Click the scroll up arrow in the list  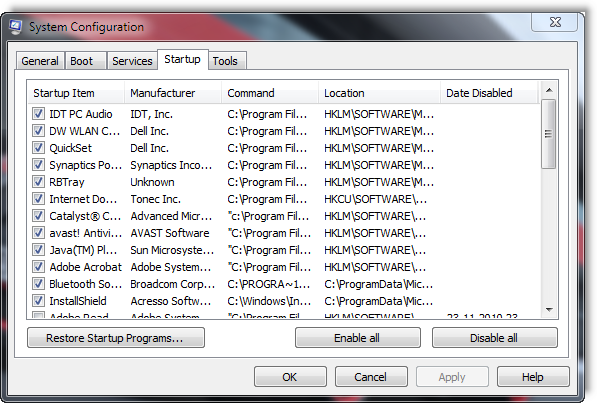click(x=549, y=90)
